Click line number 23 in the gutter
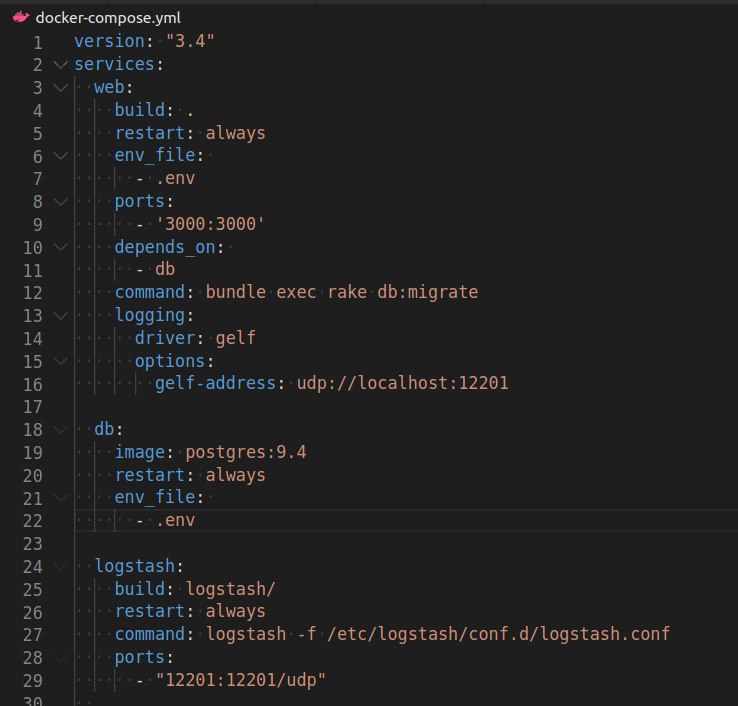This screenshot has height=706, width=738. 33,544
